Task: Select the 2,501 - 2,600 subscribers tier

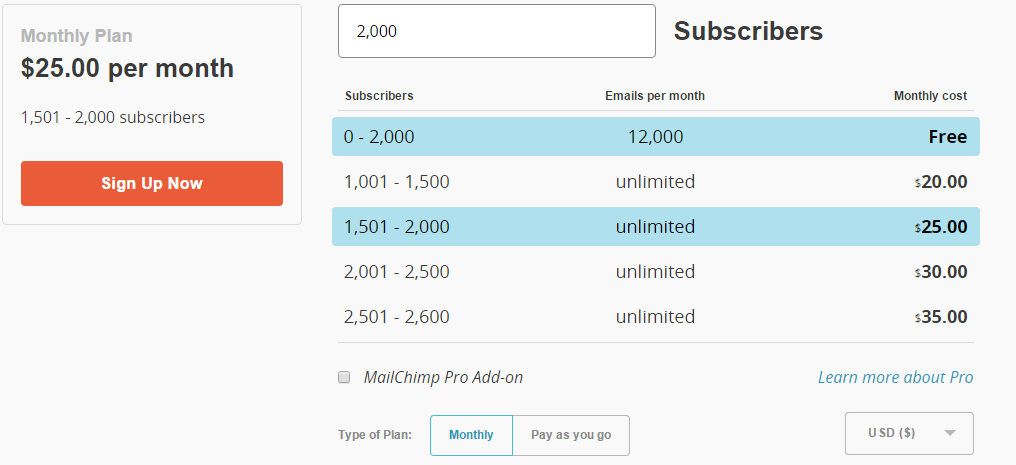Action: (655, 317)
